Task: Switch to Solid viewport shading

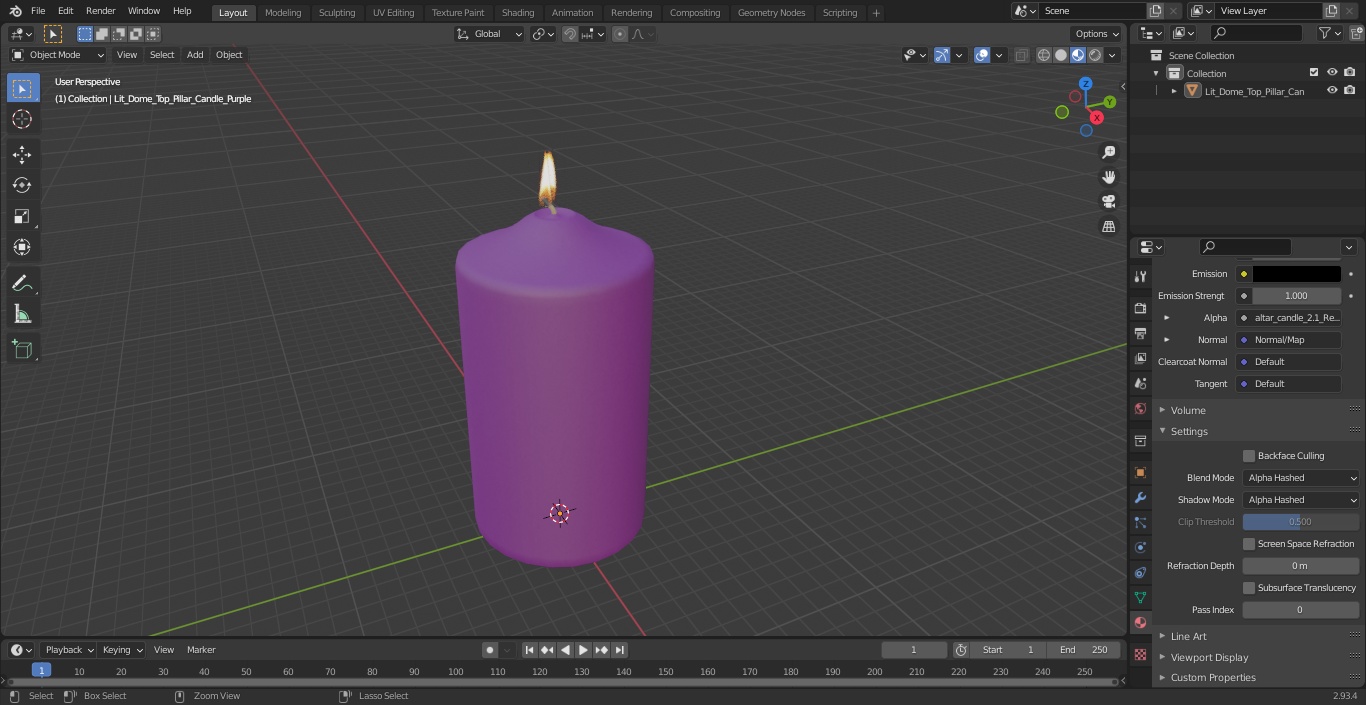Action: pos(1061,55)
